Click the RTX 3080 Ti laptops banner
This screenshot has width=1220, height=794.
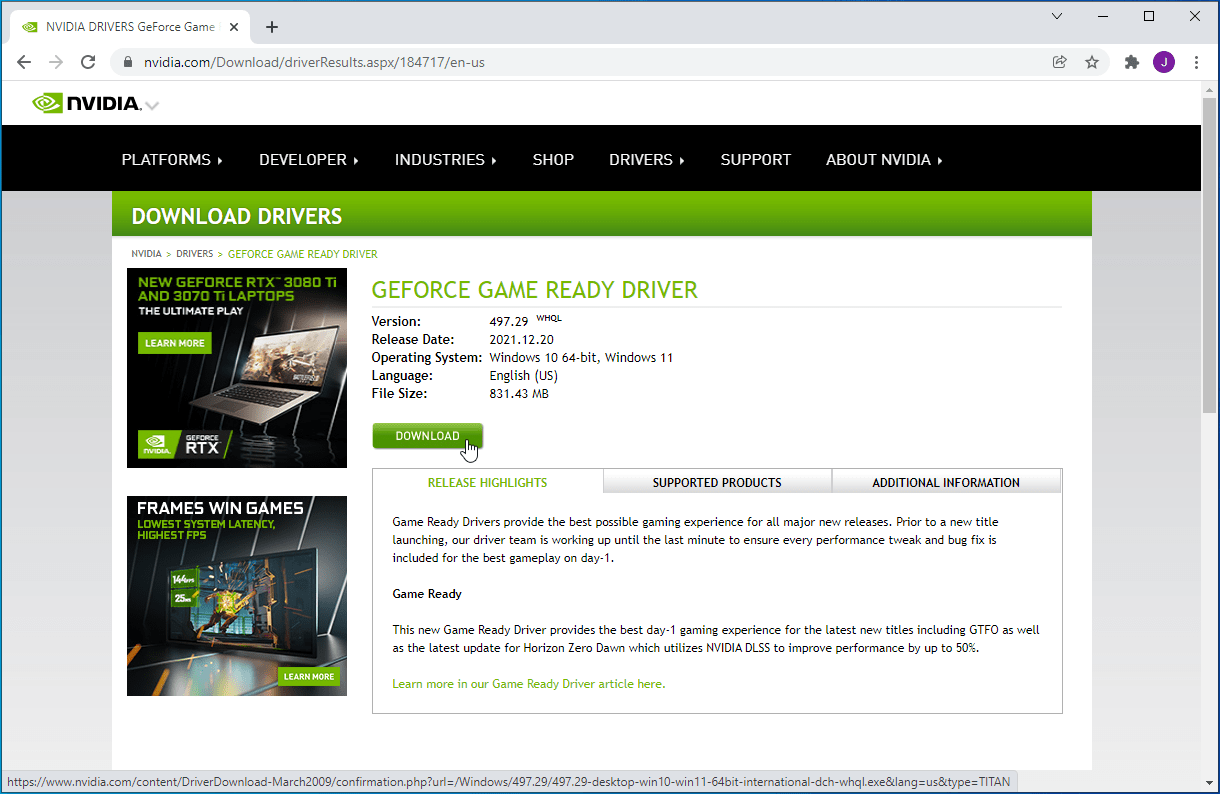[237, 368]
